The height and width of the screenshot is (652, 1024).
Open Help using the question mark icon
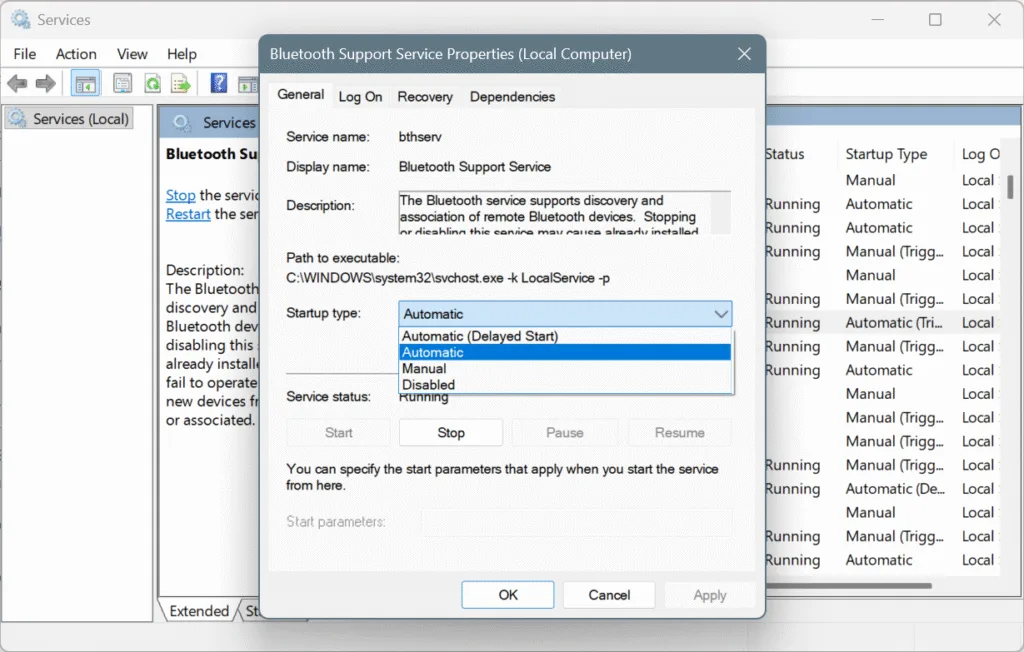click(217, 84)
